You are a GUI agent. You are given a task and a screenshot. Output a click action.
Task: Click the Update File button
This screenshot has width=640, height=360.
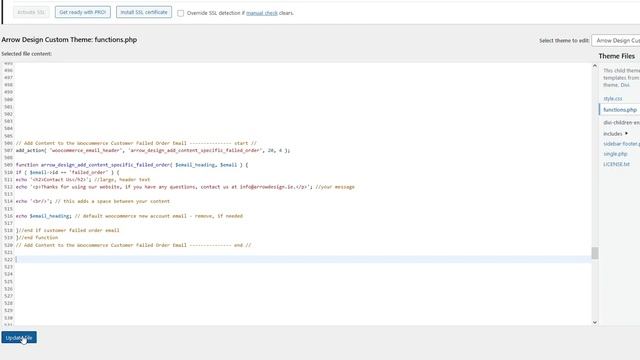pyautogui.click(x=19, y=338)
